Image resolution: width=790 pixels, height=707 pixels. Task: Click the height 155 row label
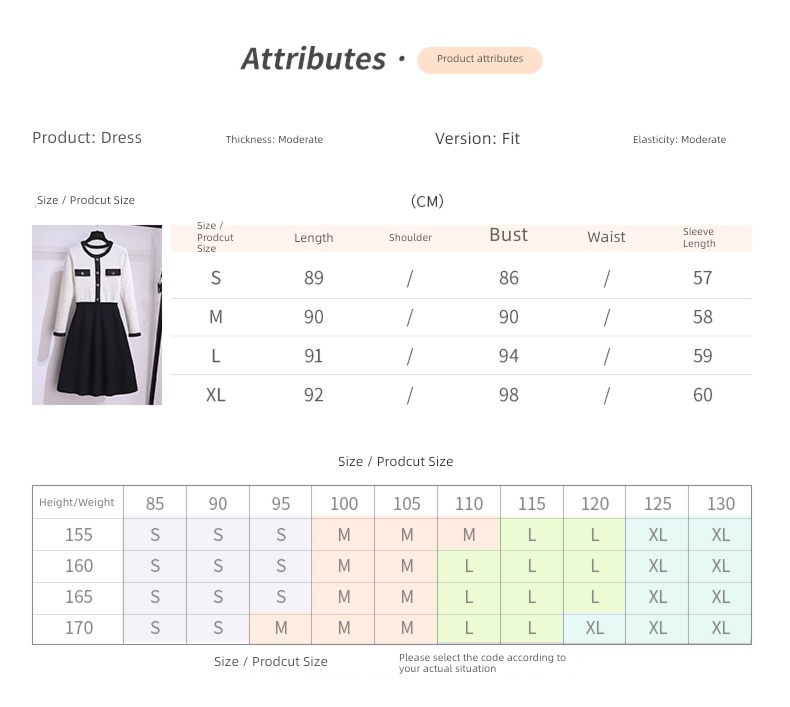pyautogui.click(x=79, y=535)
